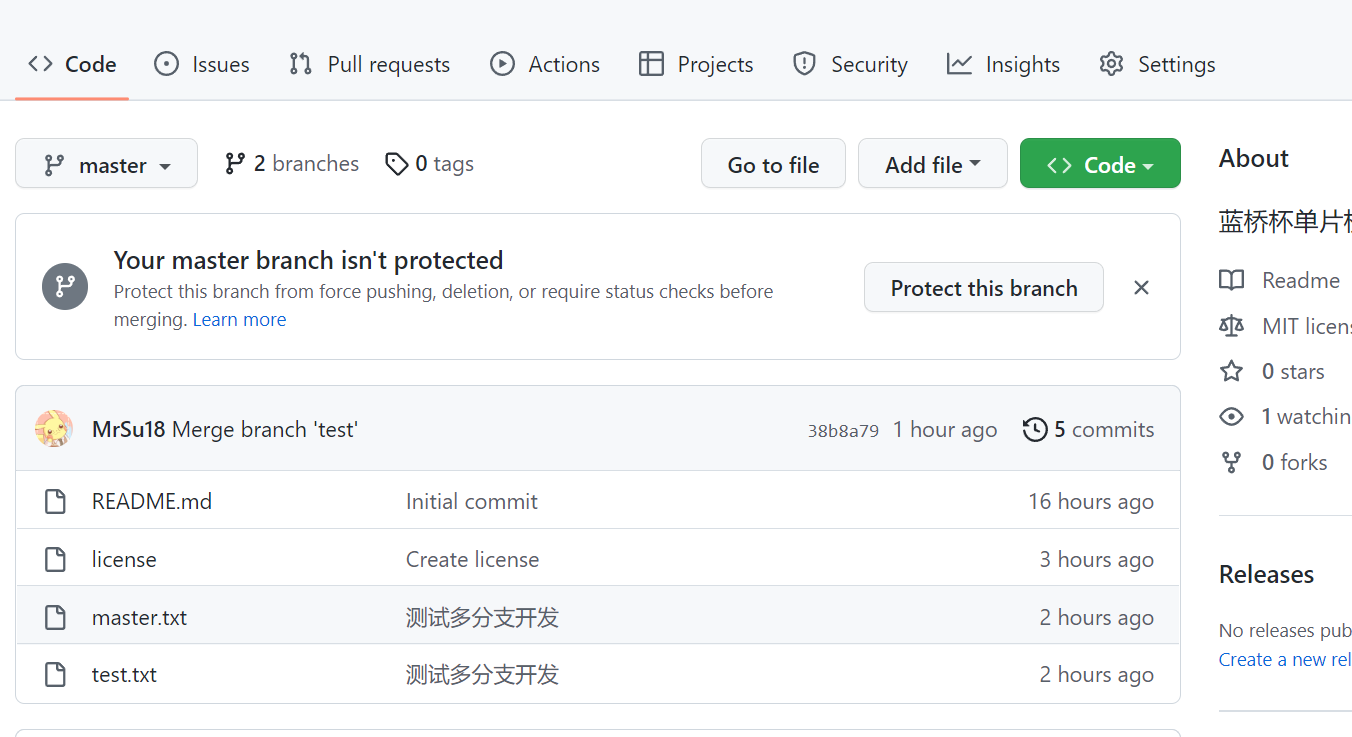Open the Projects tab
This screenshot has width=1352, height=737.
[x=696, y=64]
